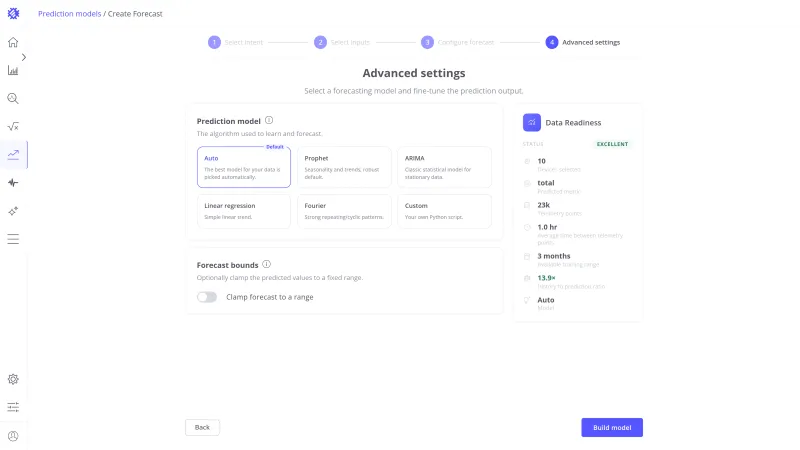Click the Back button

[202, 428]
